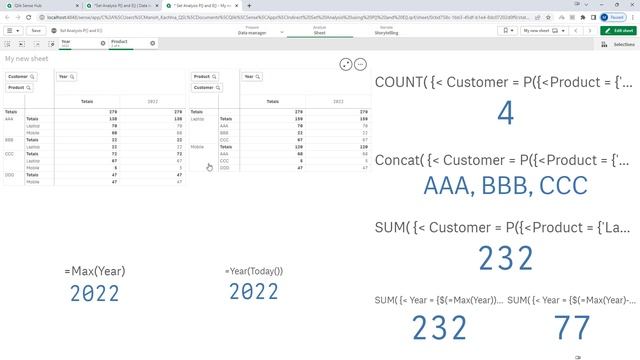This screenshot has width=640, height=360.
Task: Clear the Product selection
Action: pyautogui.click(x=153, y=43)
